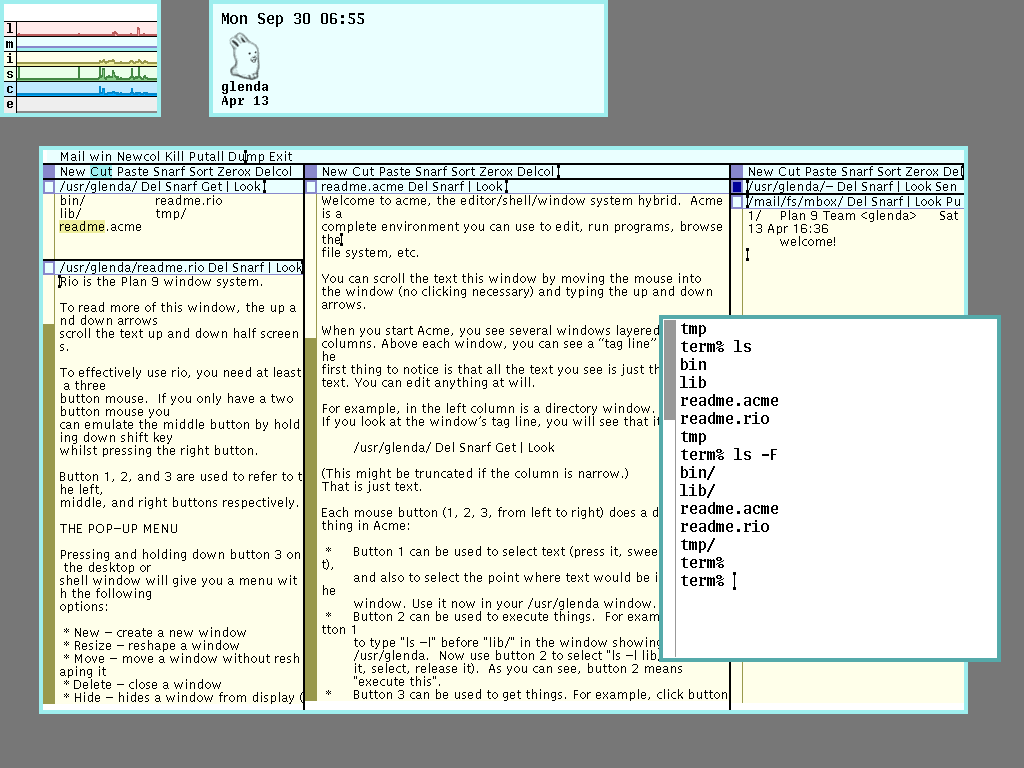
Task: Click the red load graph in stats window
Action: coord(87,28)
